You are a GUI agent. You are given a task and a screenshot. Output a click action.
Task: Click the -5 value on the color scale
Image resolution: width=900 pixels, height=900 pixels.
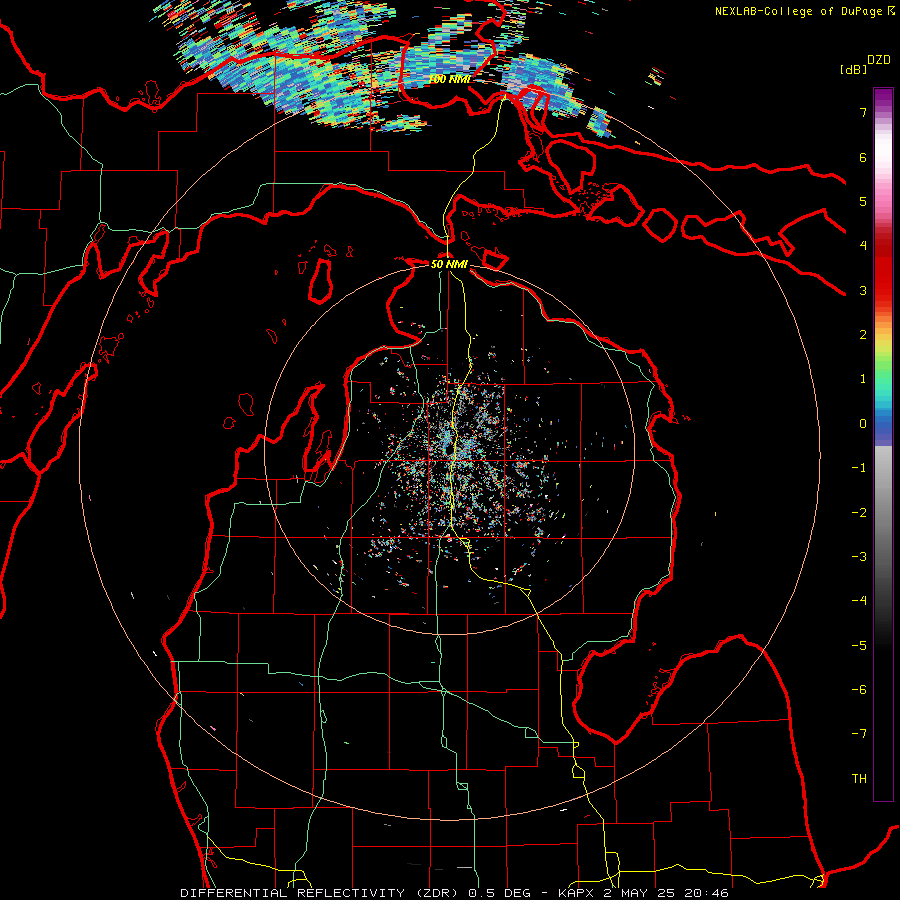pos(859,646)
